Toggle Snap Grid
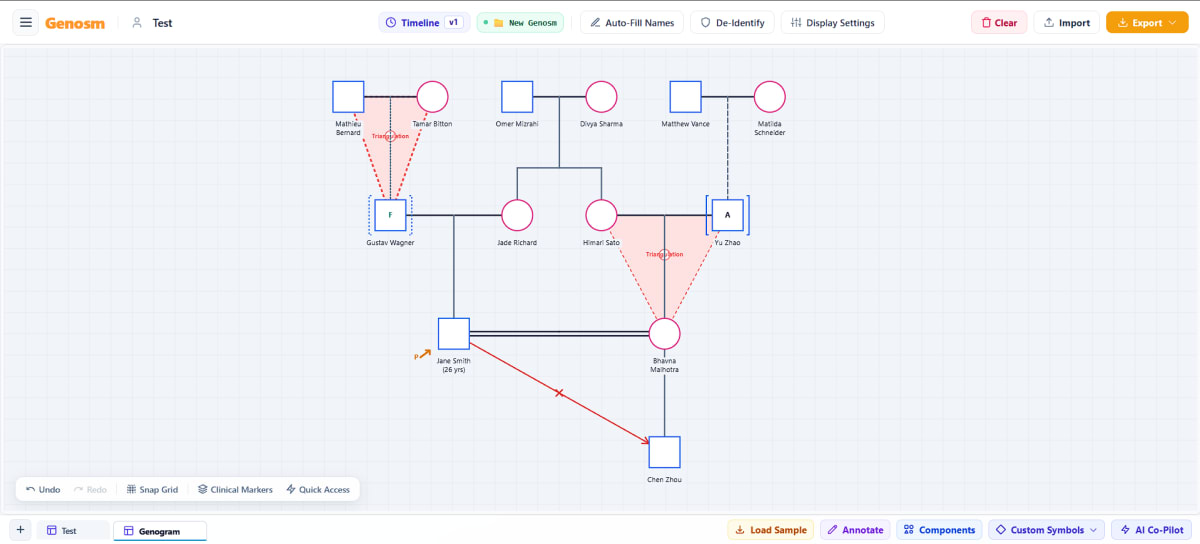Viewport: 1200px width, 544px height. pos(152,489)
